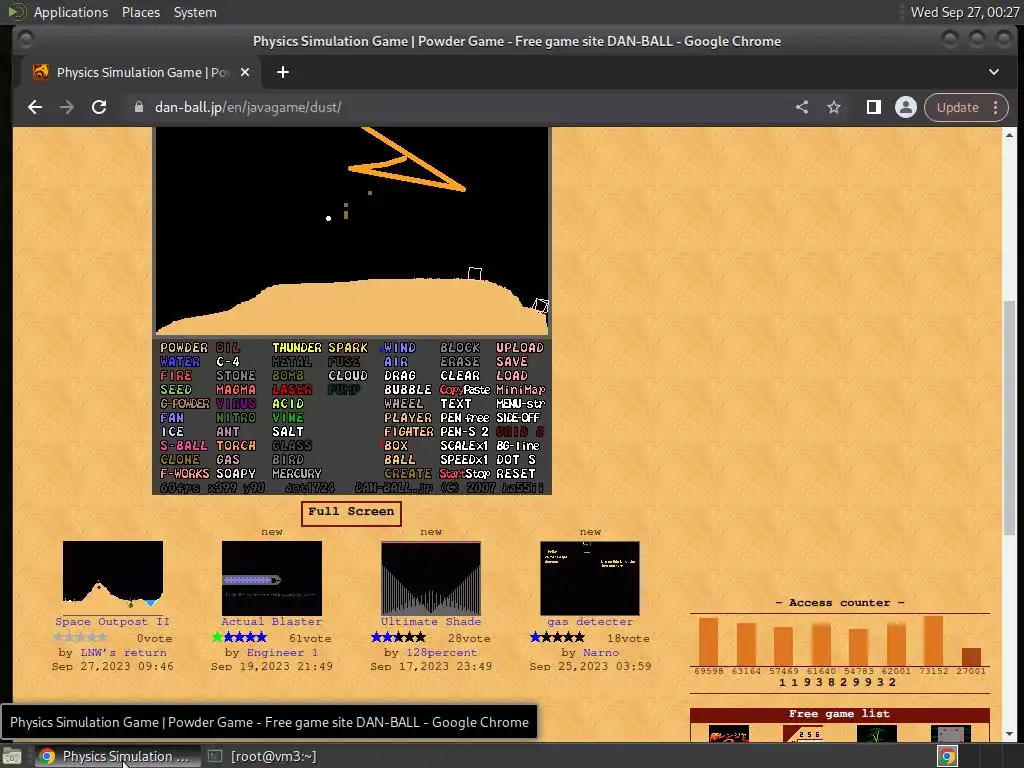The image size is (1024, 768).
Task: Reload the Powder Game page
Action: tap(99, 107)
